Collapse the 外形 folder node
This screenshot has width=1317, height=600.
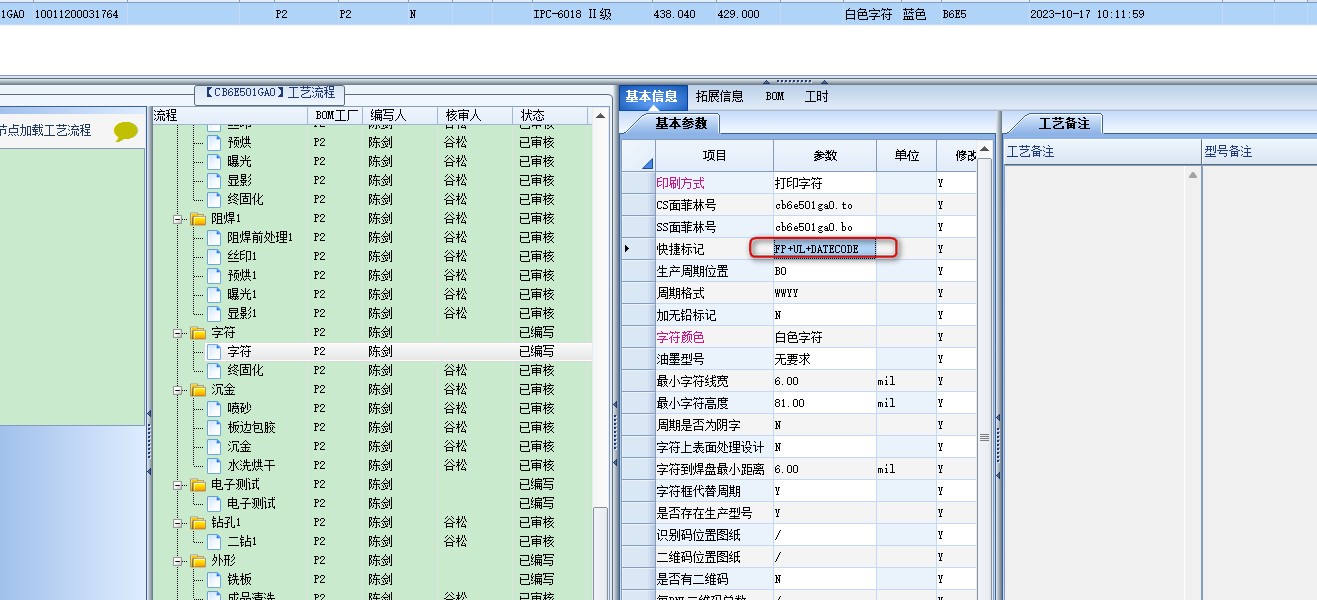[x=179, y=560]
